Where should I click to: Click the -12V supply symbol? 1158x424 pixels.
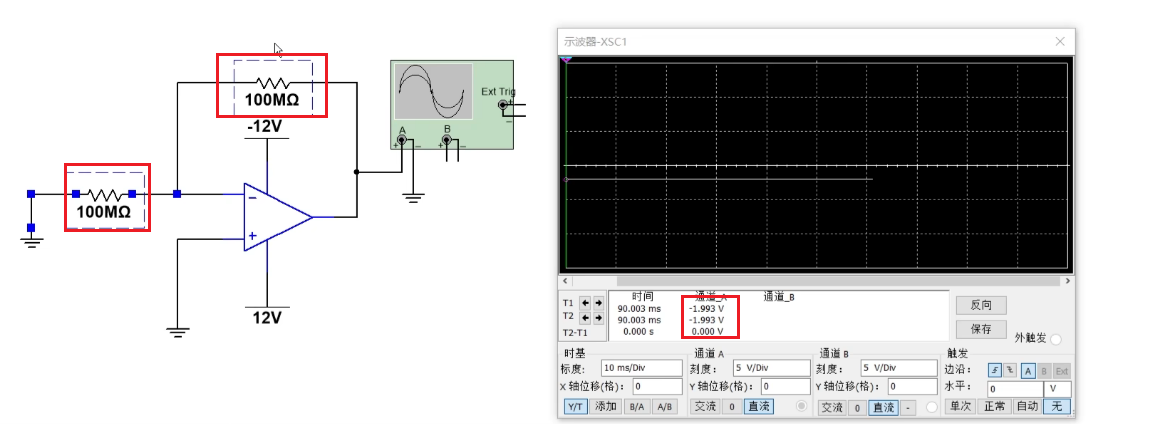266,127
